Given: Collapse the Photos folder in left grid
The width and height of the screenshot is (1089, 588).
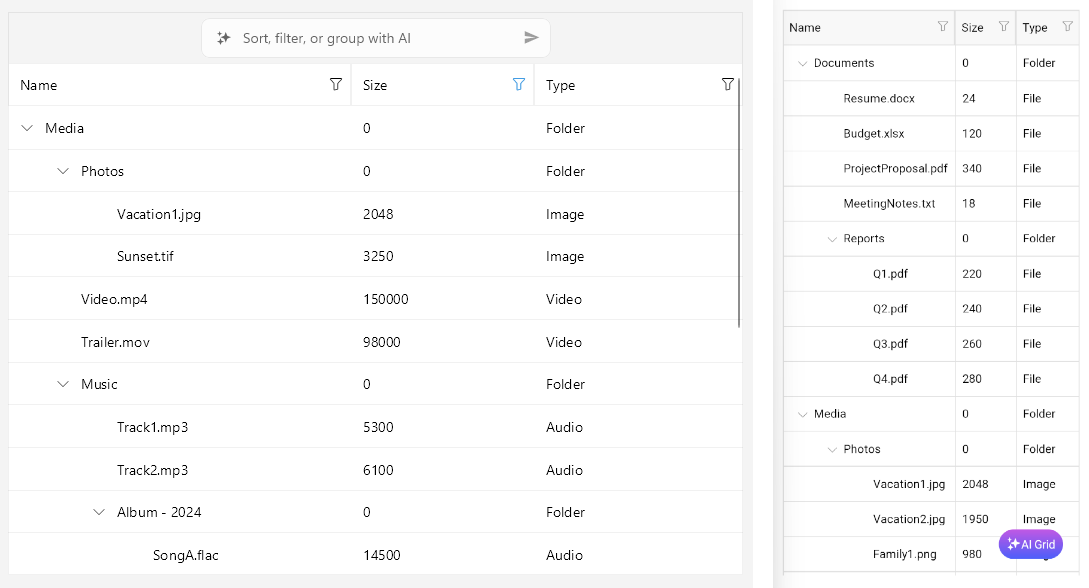Looking at the screenshot, I should pyautogui.click(x=63, y=171).
